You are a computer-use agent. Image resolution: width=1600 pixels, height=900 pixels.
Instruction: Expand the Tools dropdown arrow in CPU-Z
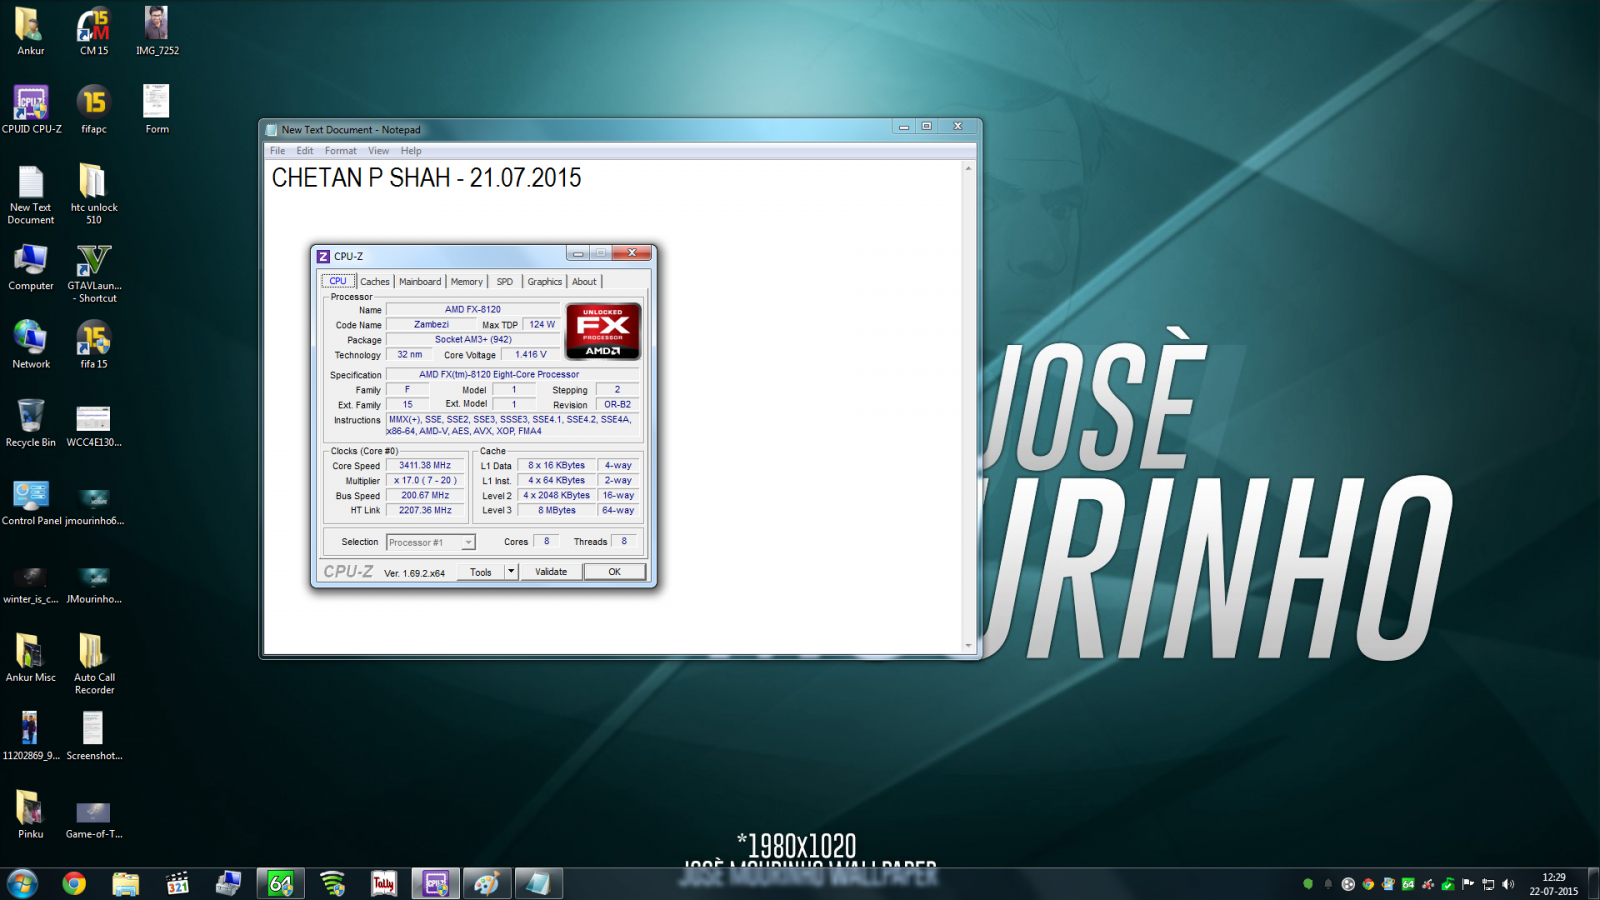511,572
